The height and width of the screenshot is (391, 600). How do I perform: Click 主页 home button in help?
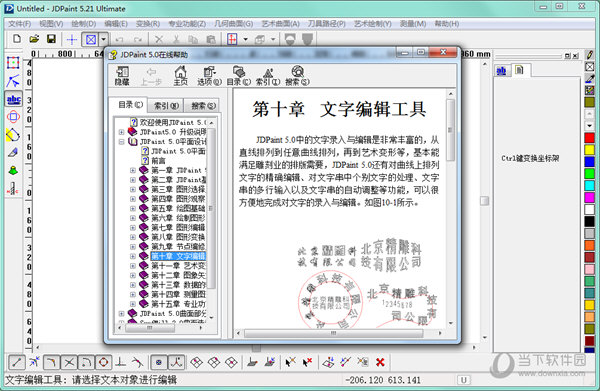[x=181, y=76]
